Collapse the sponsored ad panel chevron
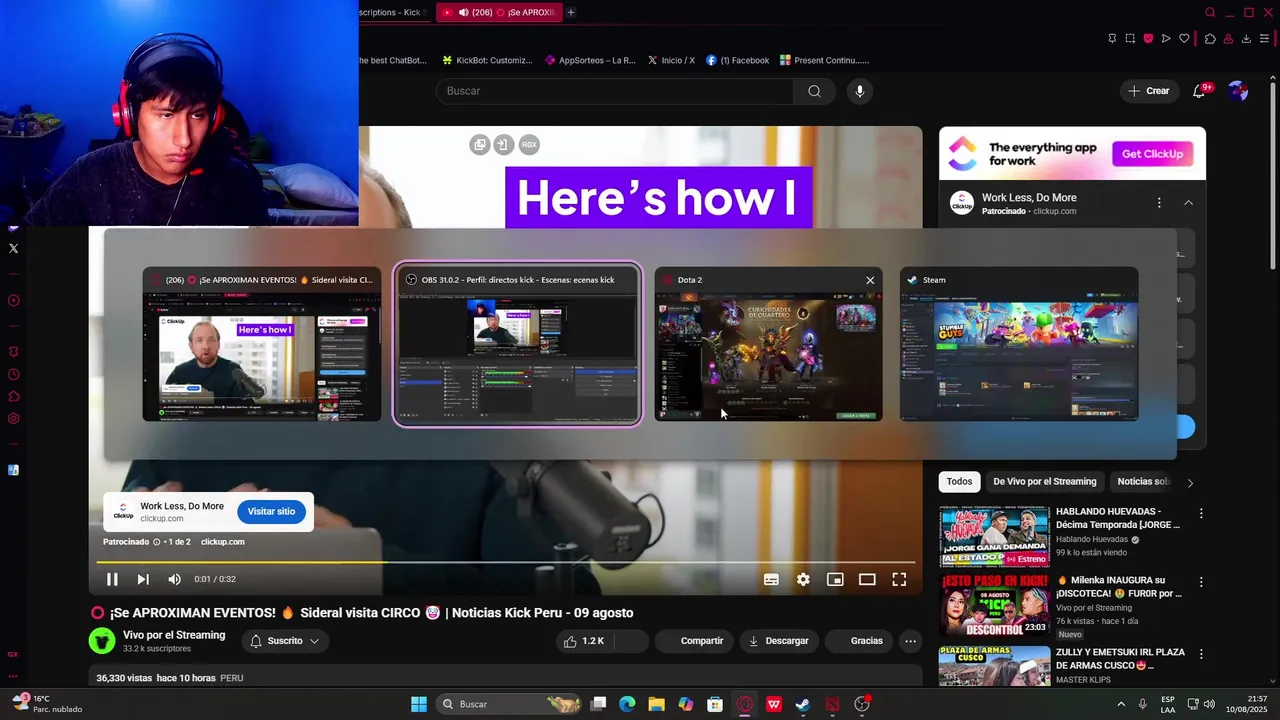 [1188, 203]
